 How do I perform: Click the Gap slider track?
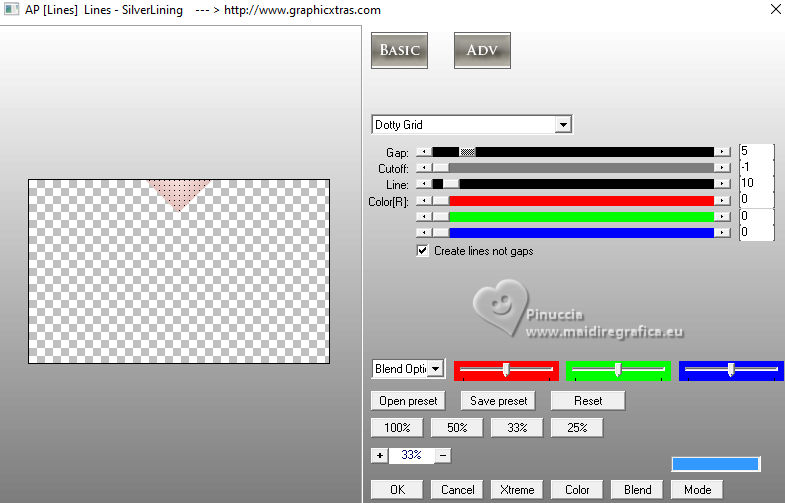click(573, 152)
